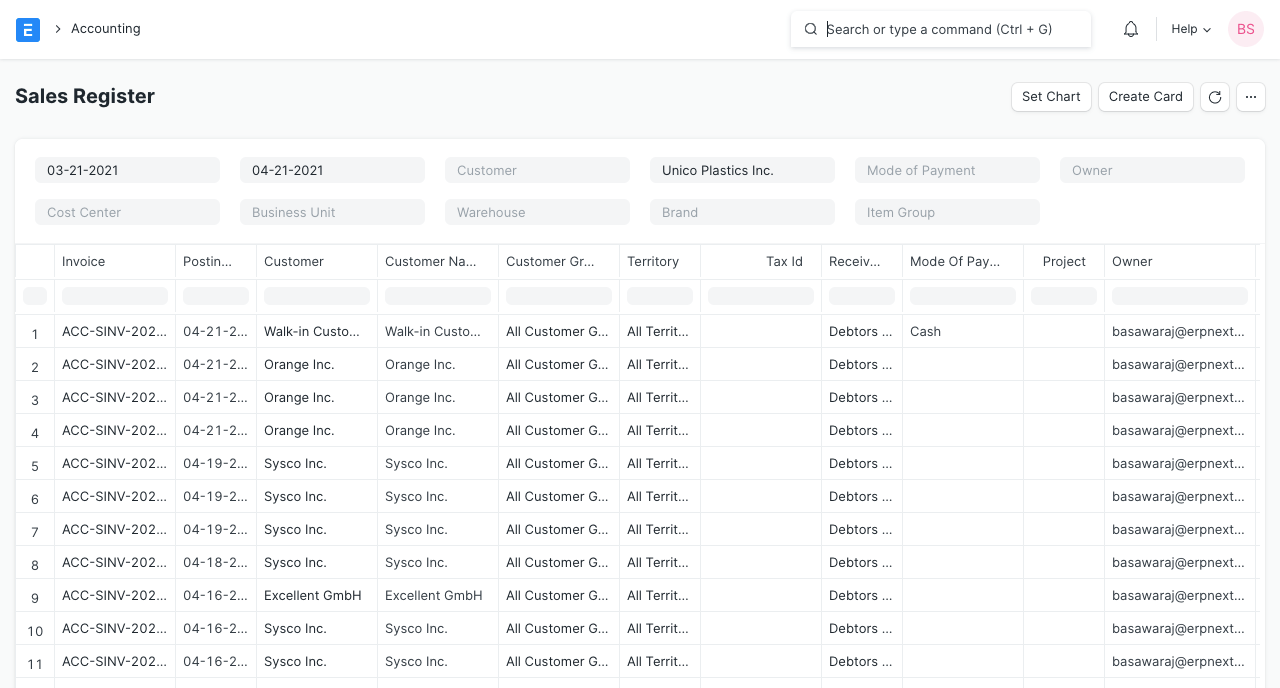Click the ERPNext logo icon

(28, 29)
